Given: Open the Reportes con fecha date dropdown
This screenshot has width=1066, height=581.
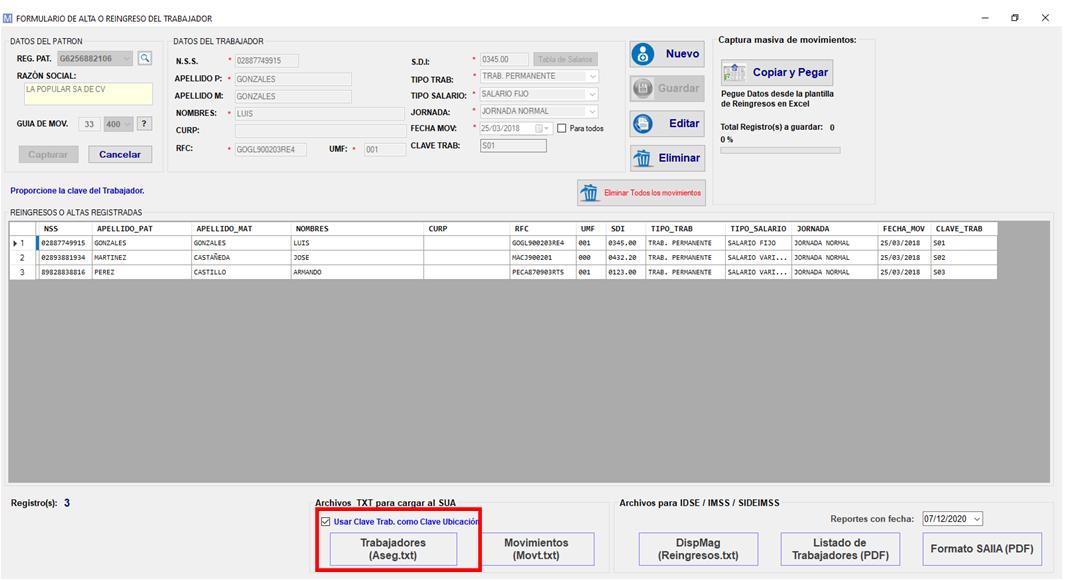Looking at the screenshot, I should click(977, 519).
